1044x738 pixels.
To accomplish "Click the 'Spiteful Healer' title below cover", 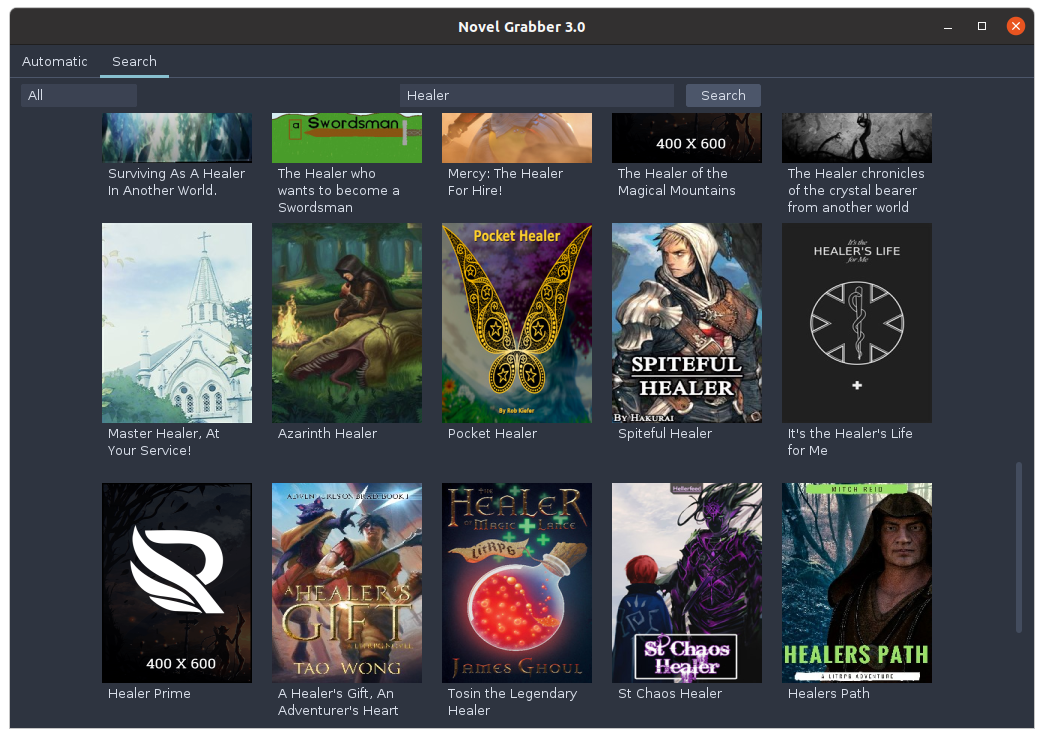I will point(664,434).
